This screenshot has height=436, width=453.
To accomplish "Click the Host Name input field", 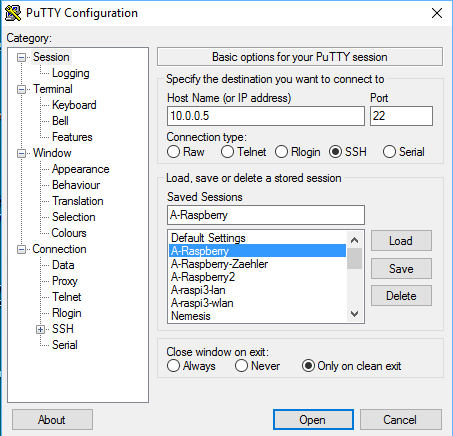I will point(266,116).
